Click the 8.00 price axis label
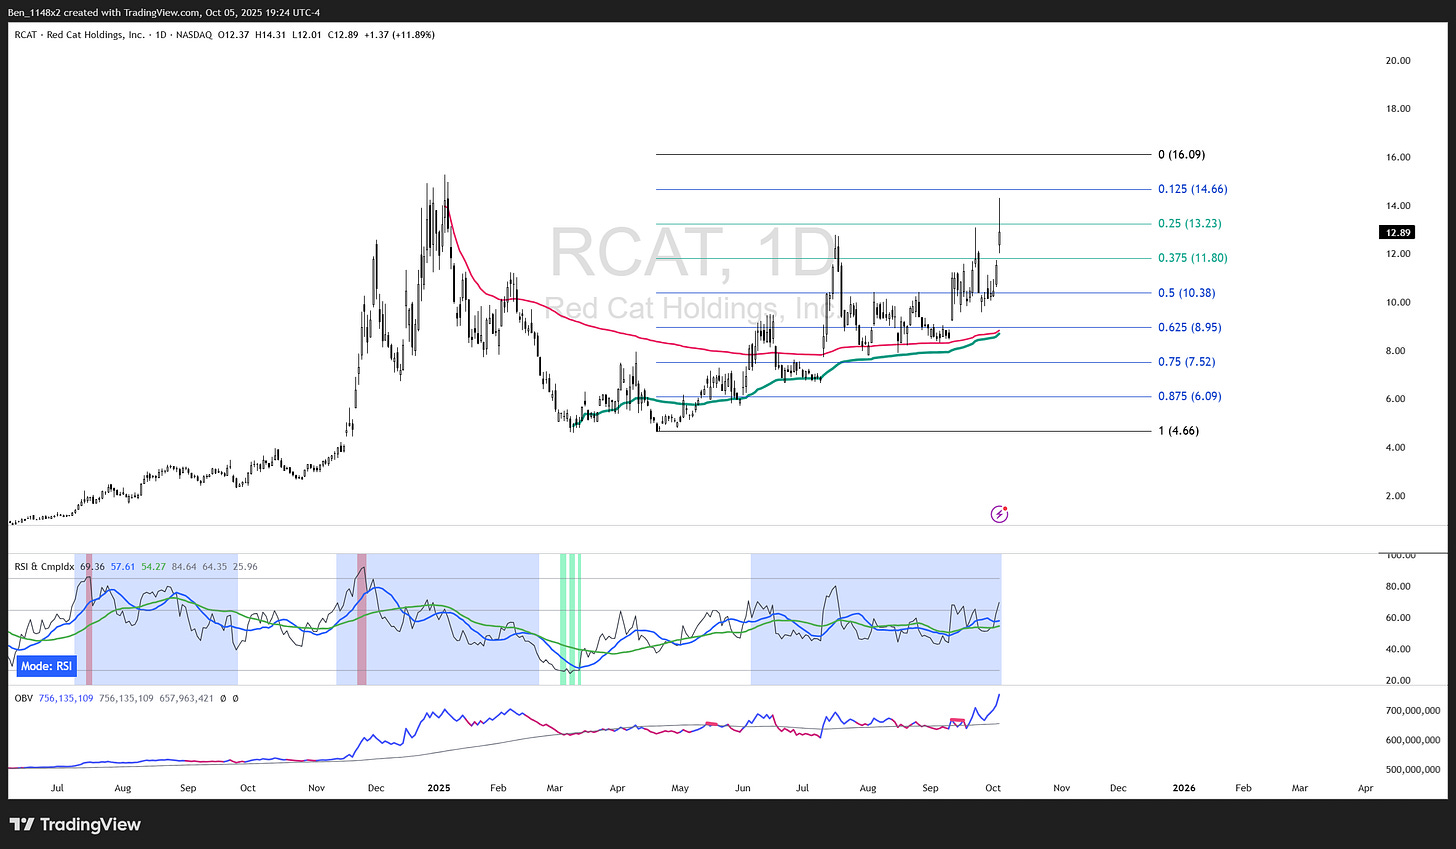This screenshot has width=1456, height=849. point(1397,351)
